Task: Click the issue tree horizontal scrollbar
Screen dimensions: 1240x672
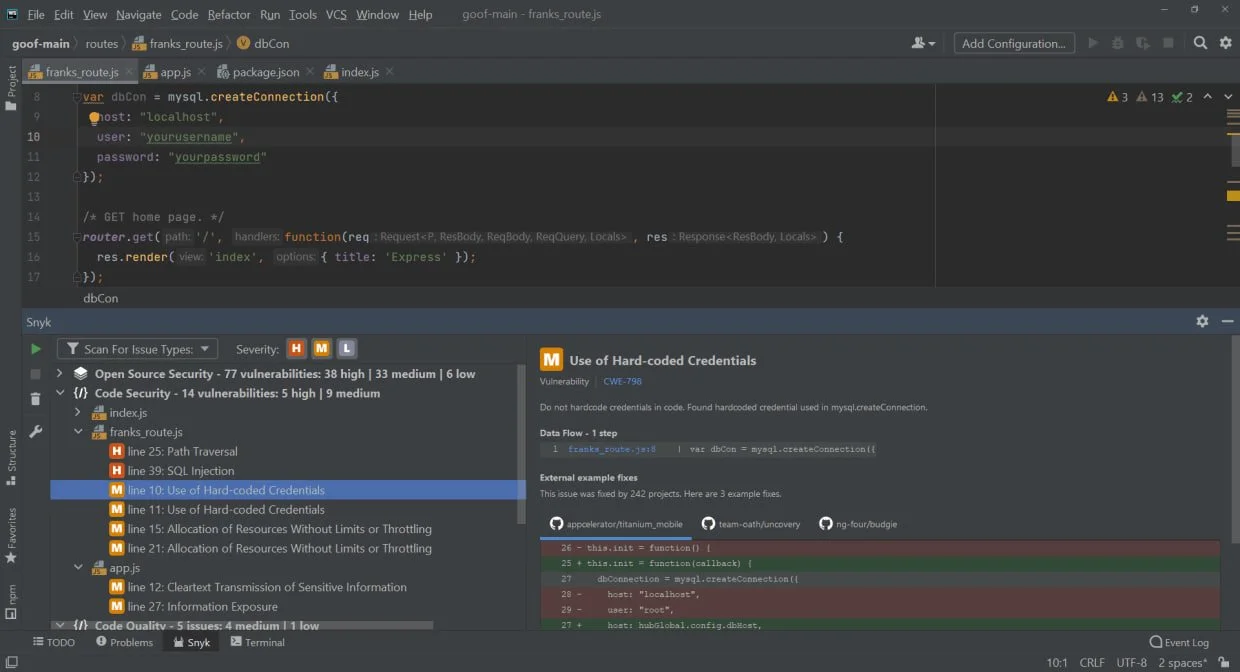Action: [x=241, y=626]
